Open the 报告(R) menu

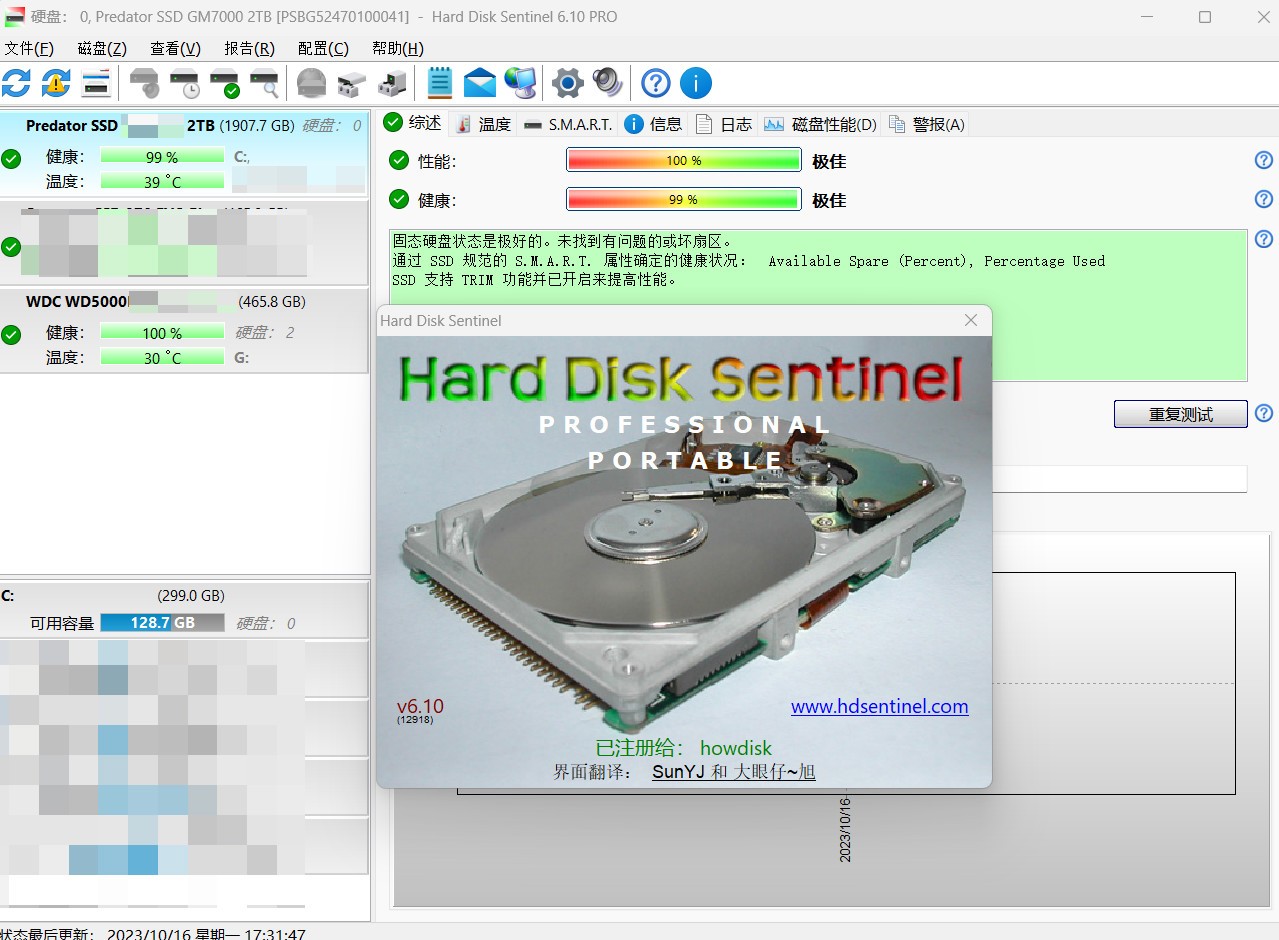point(249,48)
